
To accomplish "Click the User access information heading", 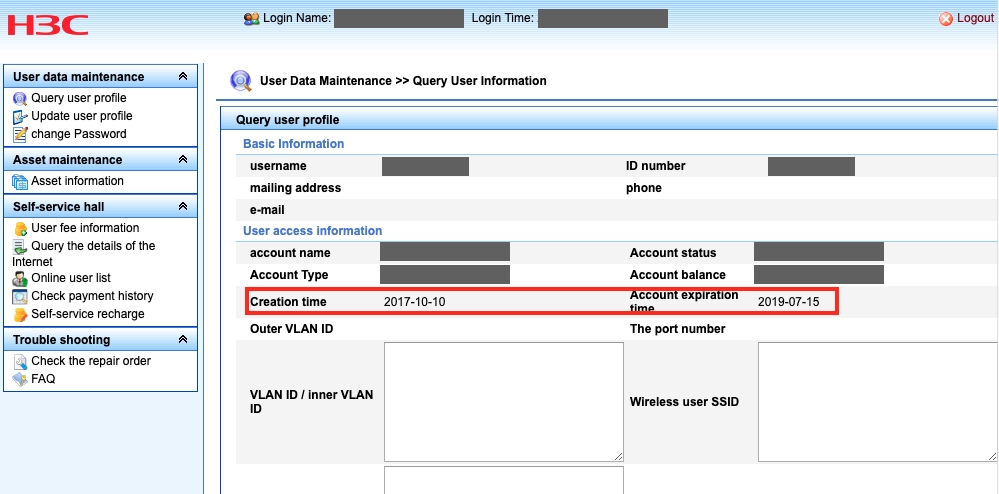I will coord(313,231).
